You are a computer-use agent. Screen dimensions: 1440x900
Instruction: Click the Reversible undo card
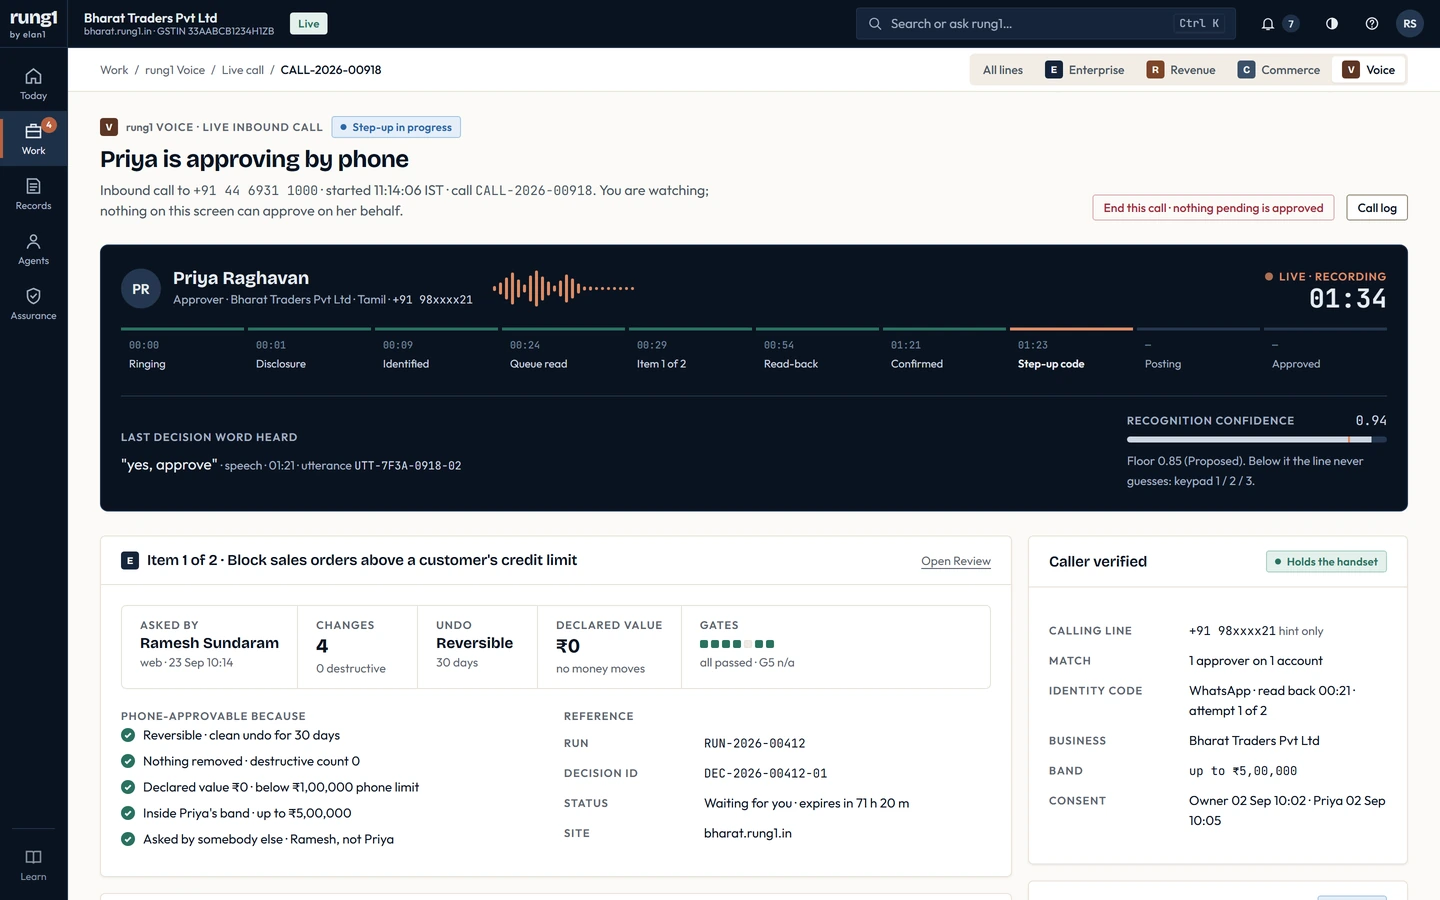coord(477,647)
